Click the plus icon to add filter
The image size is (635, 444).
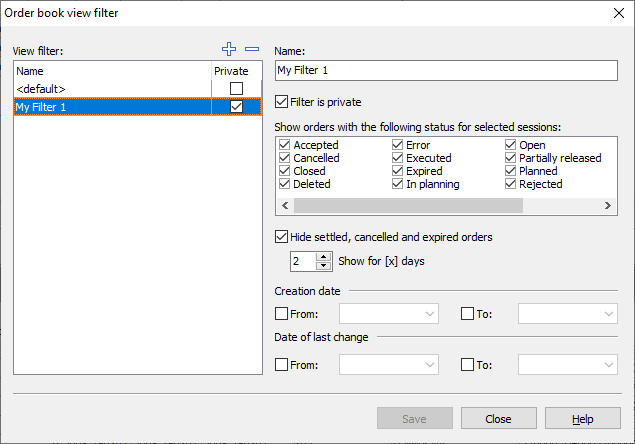point(231,49)
